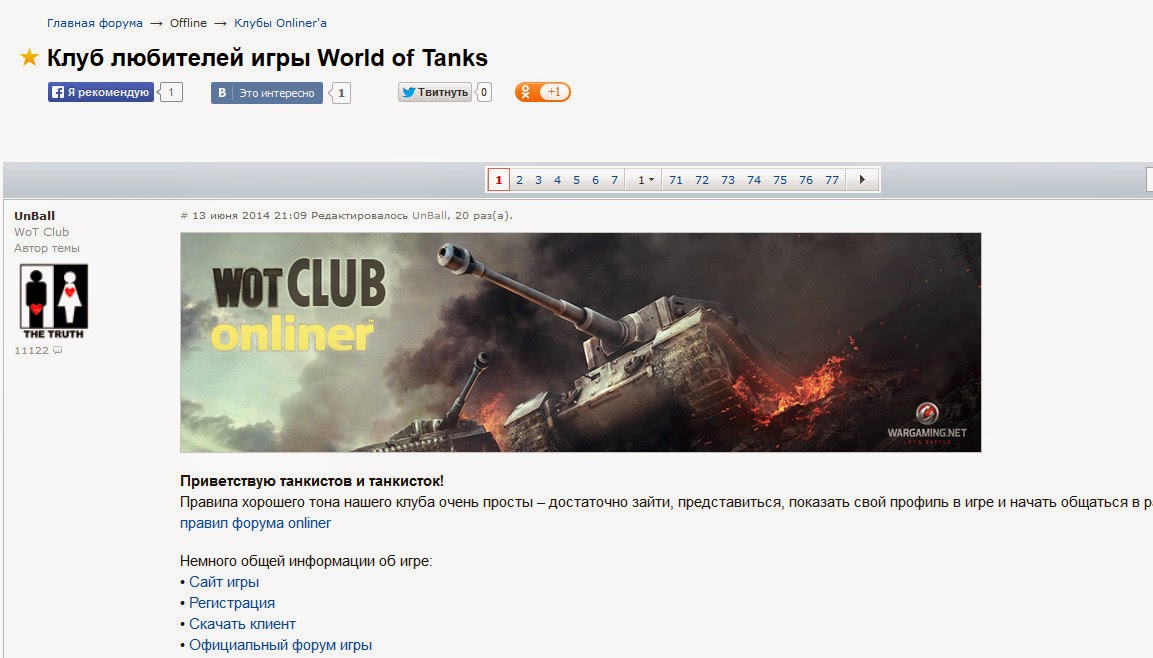The width and height of the screenshot is (1153, 658).
Task: Open 'Клубы Onliner'а' breadcrumb link
Action: (280, 23)
